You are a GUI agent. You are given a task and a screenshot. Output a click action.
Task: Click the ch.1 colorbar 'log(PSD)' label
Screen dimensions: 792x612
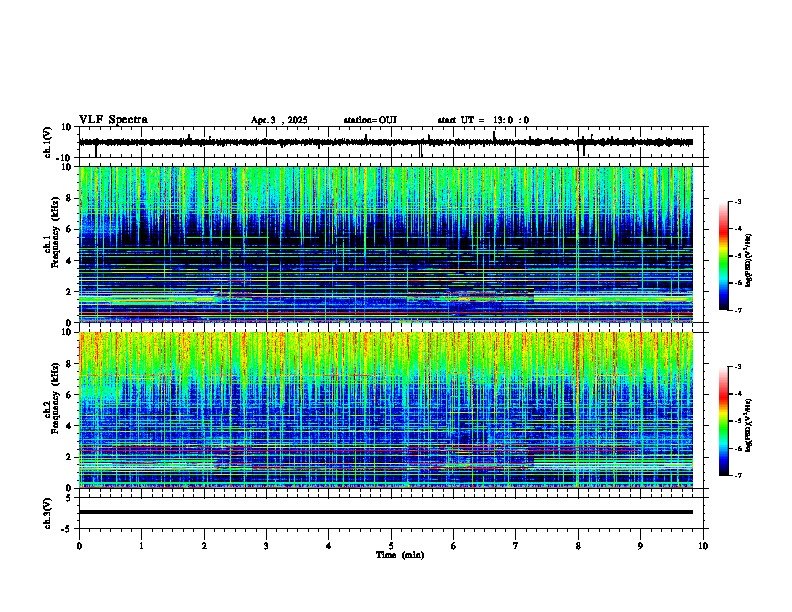click(x=749, y=260)
